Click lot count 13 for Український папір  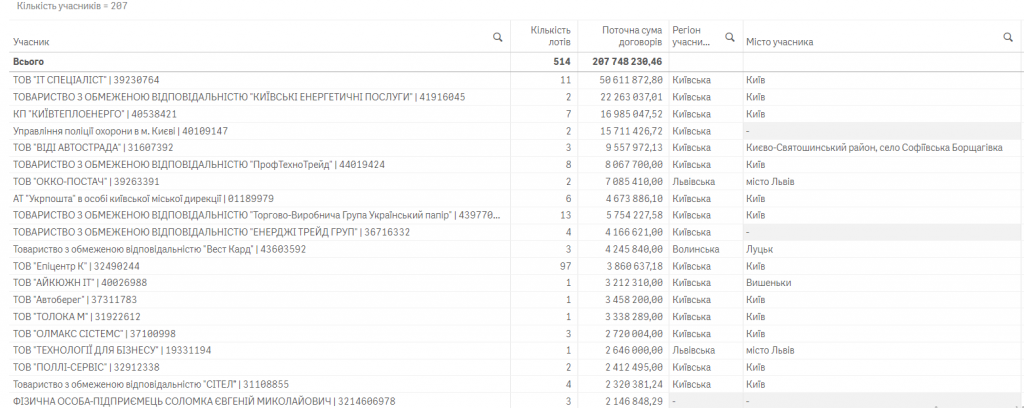(565, 215)
